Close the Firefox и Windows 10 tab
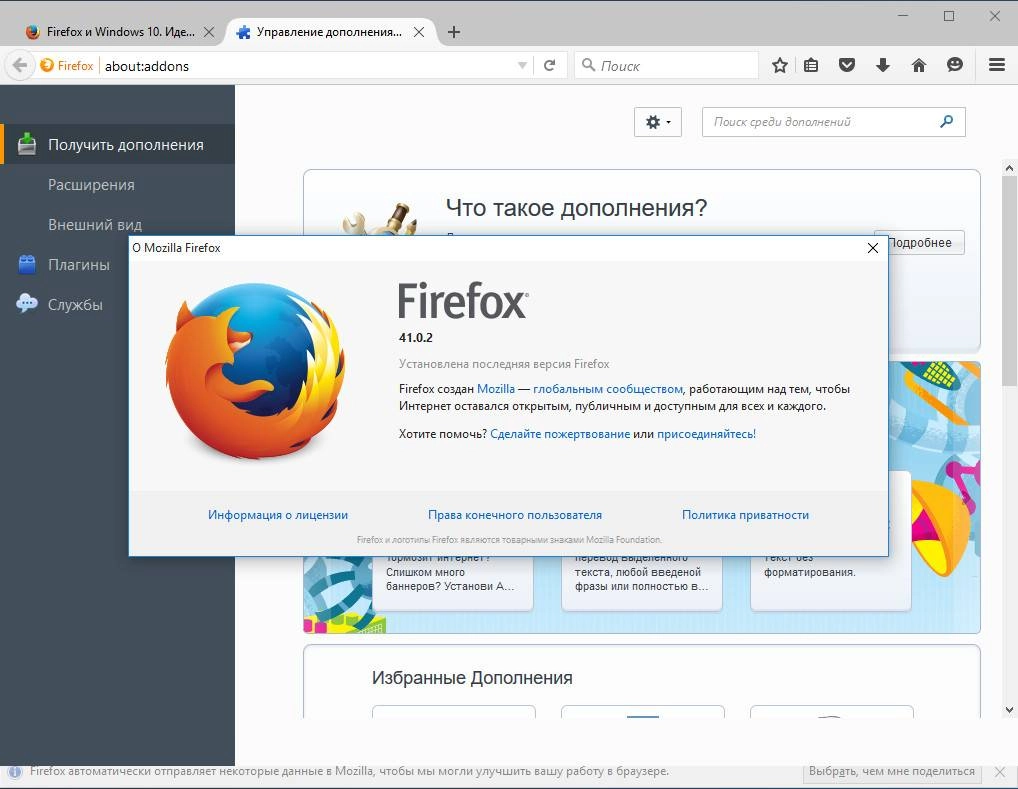Image resolution: width=1018 pixels, height=789 pixels. [x=209, y=32]
